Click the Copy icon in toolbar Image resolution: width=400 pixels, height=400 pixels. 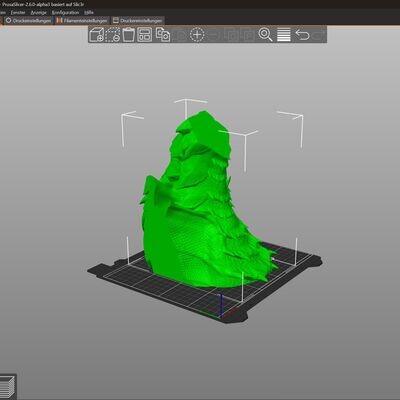point(163,35)
